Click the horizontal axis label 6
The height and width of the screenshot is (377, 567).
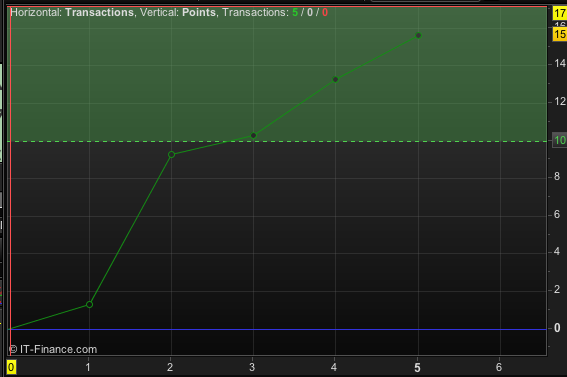pos(499,368)
